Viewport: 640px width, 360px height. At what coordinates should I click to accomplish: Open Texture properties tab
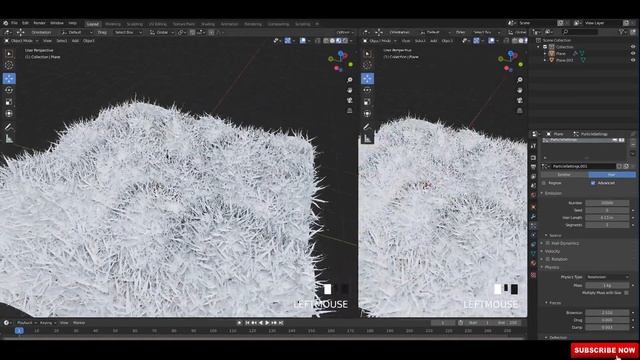click(533, 275)
